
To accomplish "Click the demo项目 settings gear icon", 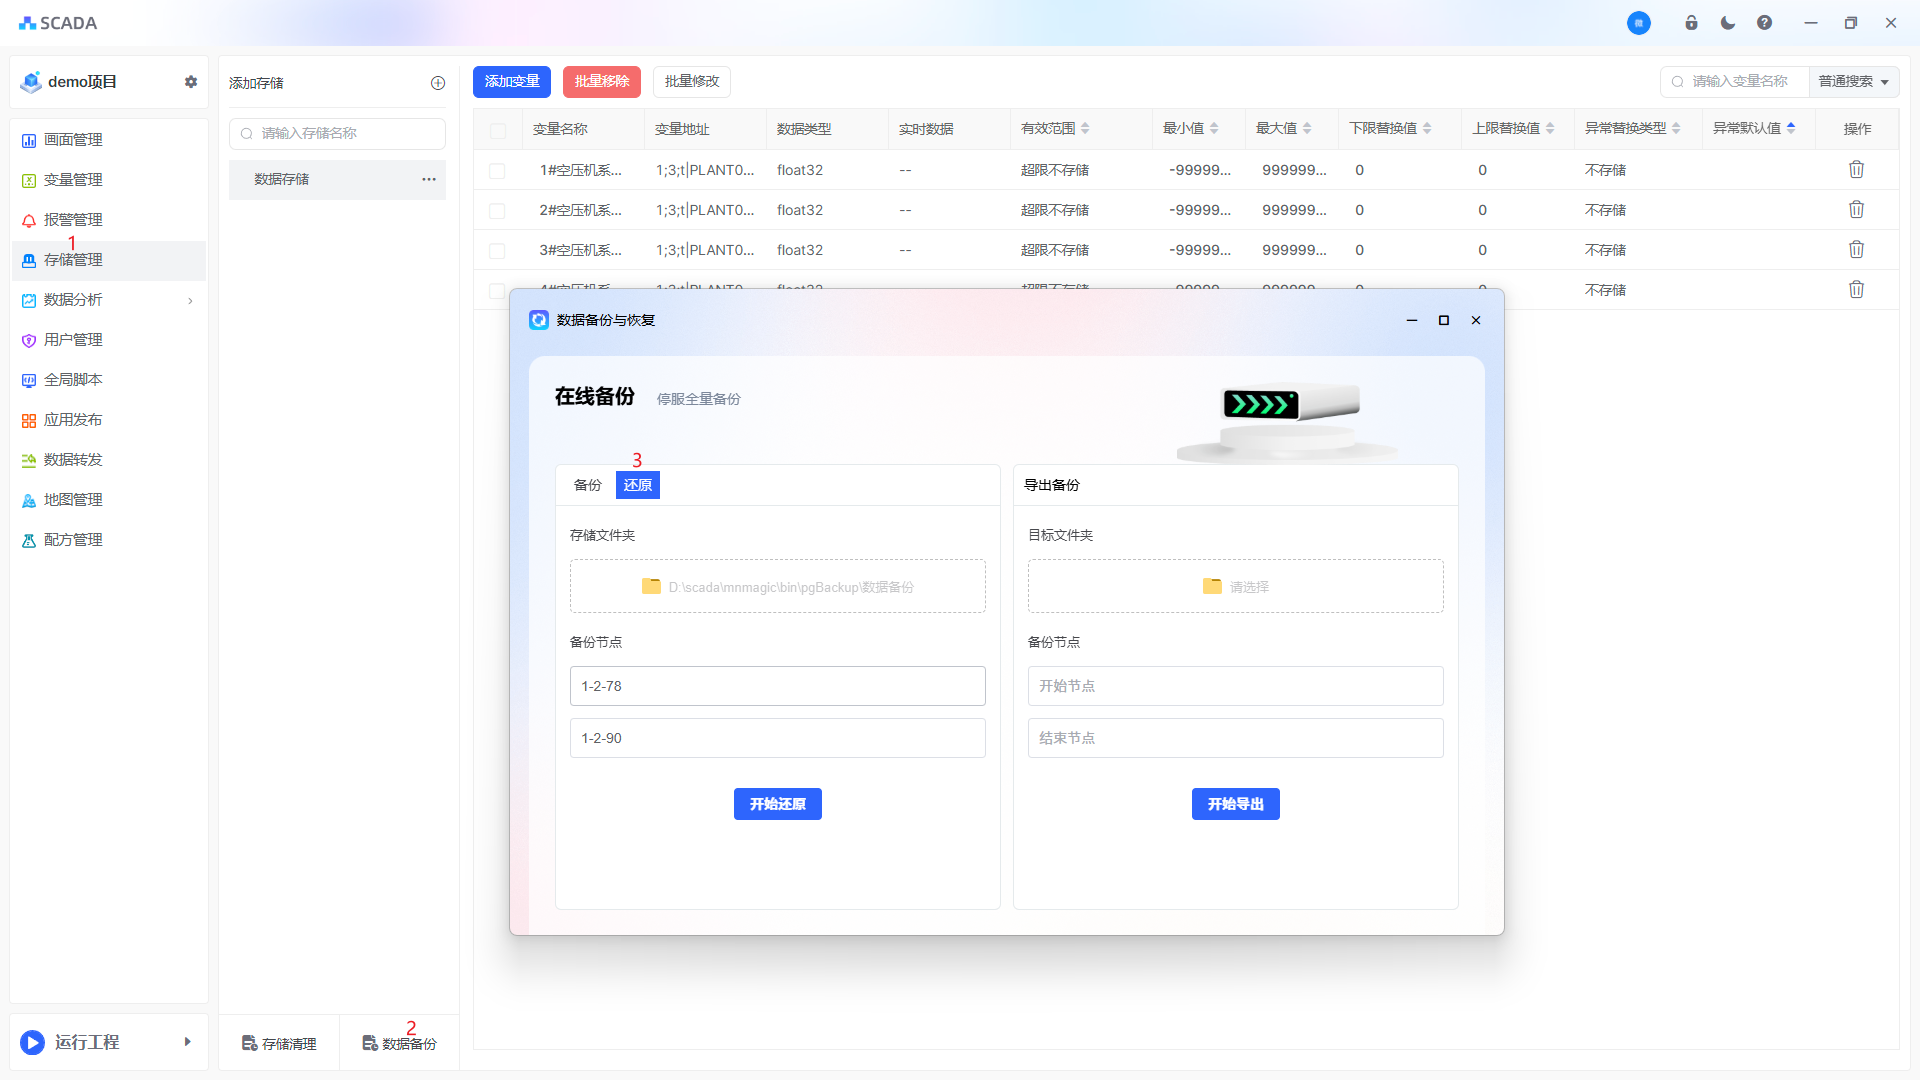I will point(191,82).
